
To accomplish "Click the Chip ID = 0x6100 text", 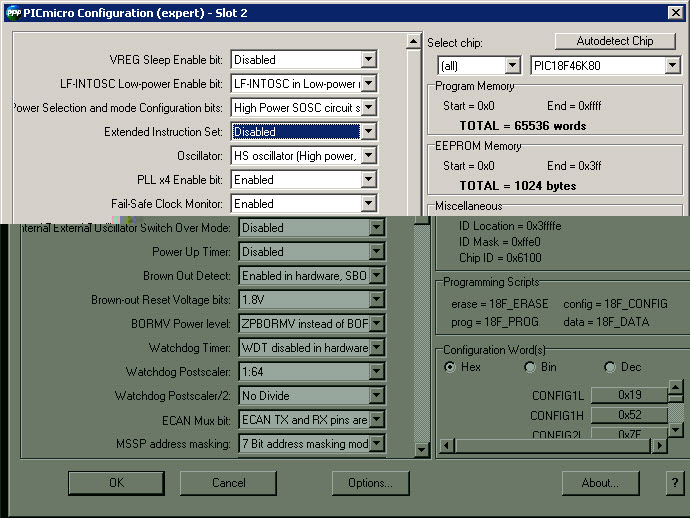I will click(x=500, y=257).
